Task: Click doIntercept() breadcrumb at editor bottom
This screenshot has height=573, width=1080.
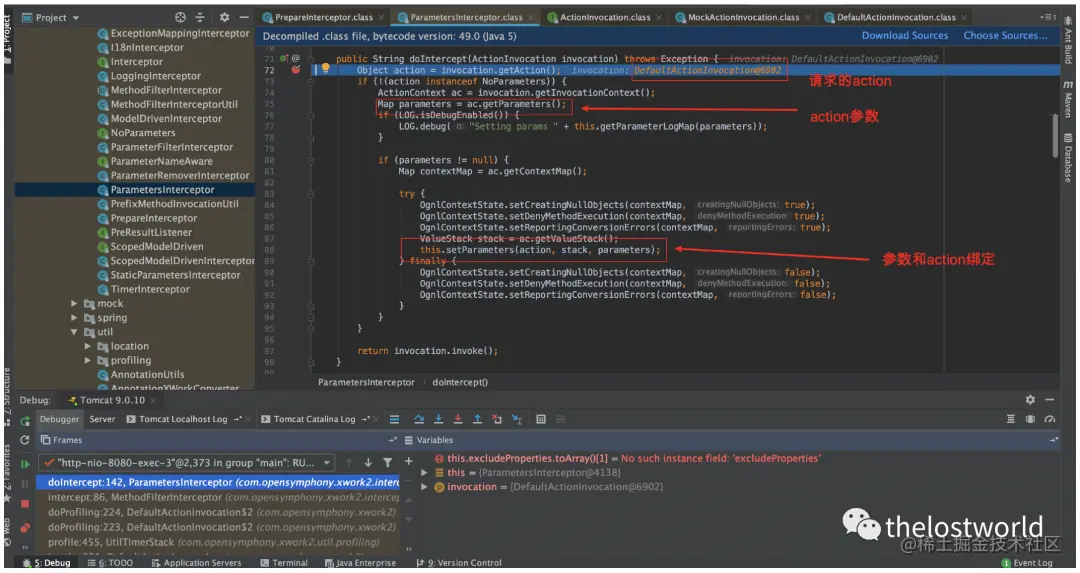Action: (460, 382)
